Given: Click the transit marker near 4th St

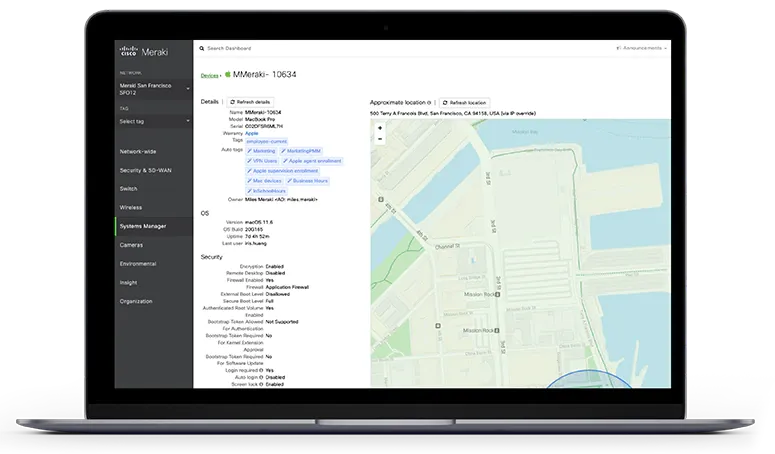Looking at the screenshot, I should [381, 200].
